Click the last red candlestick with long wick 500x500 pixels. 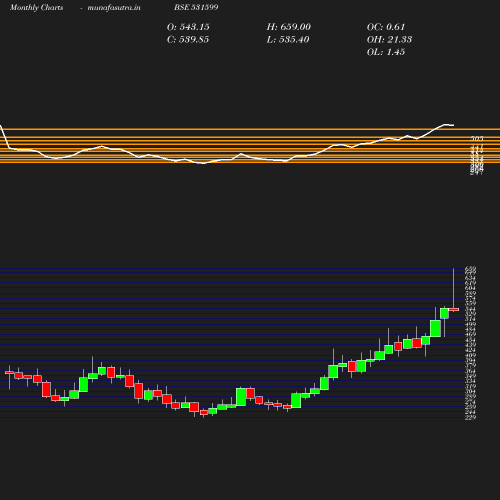(453, 309)
